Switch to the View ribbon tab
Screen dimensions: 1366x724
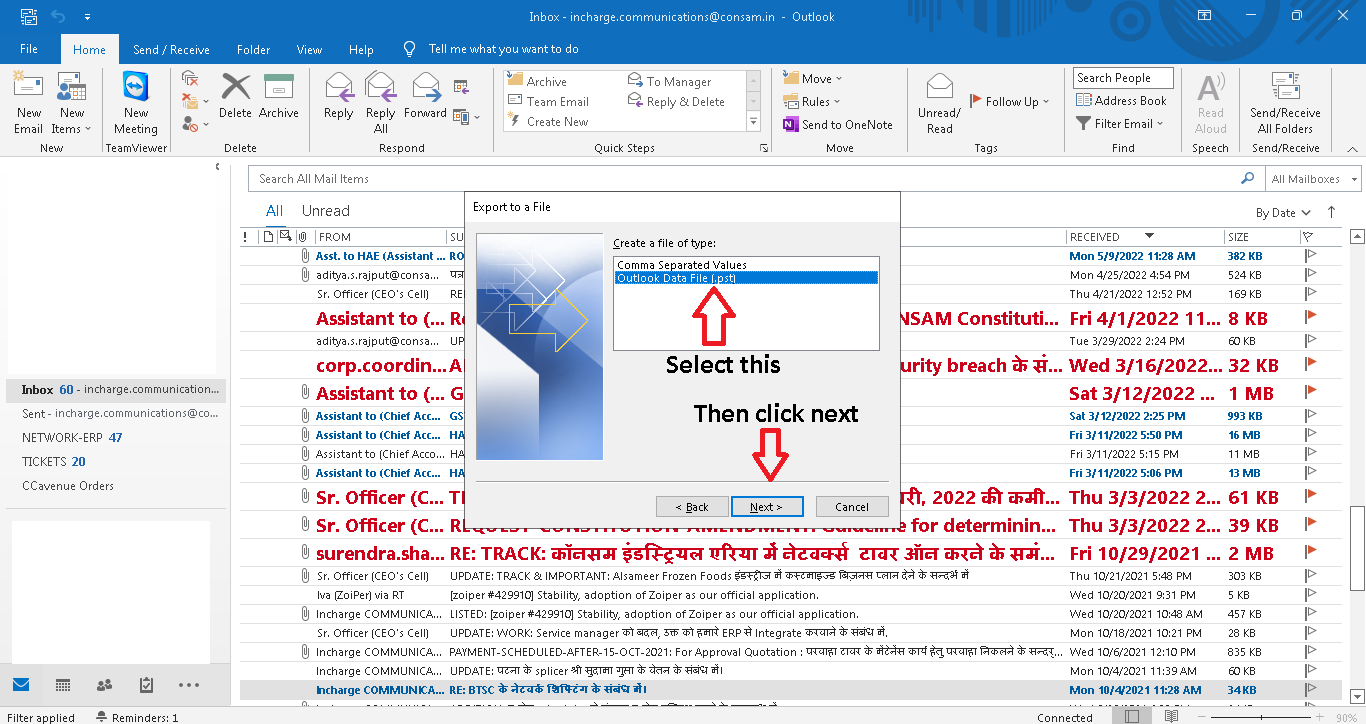[x=309, y=49]
